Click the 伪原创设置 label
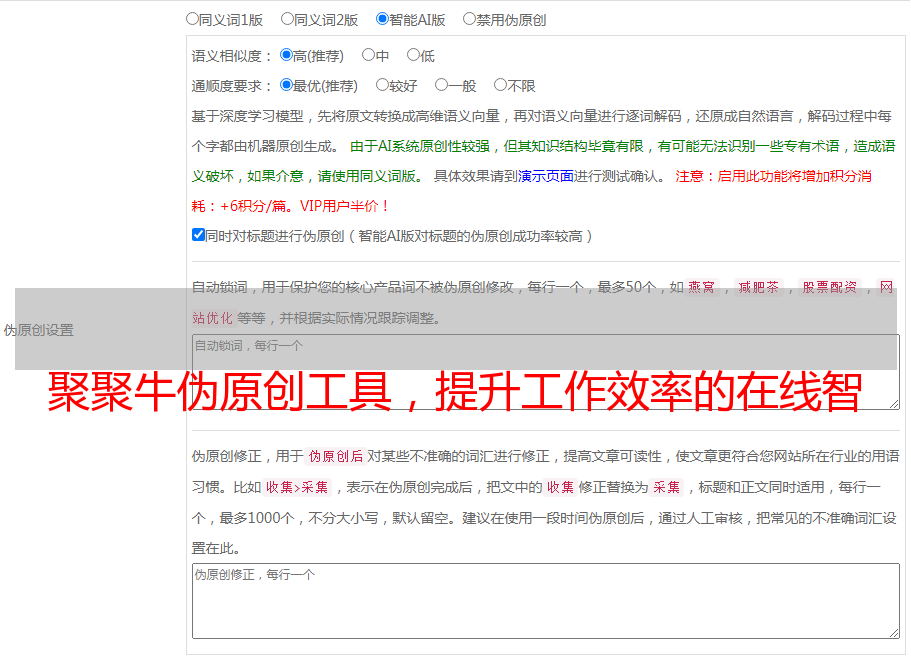 pos(39,330)
